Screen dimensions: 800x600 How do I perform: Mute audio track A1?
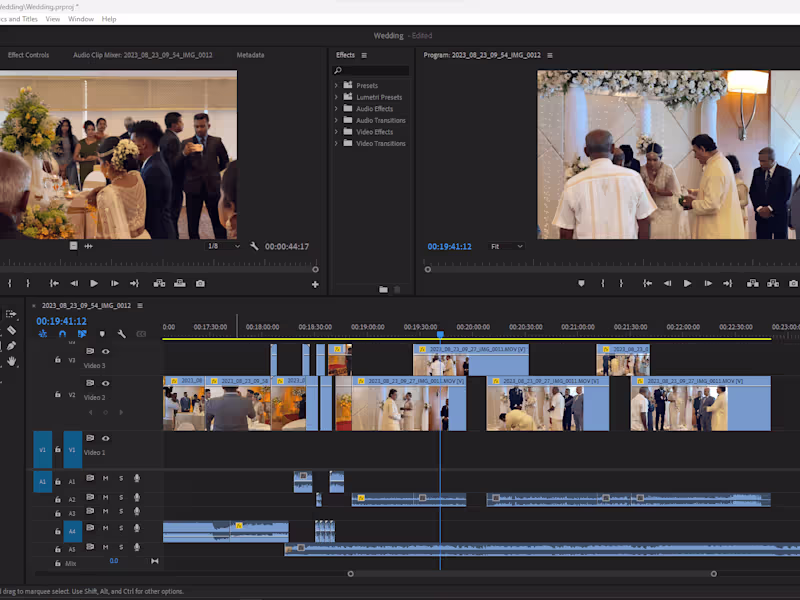pos(105,478)
